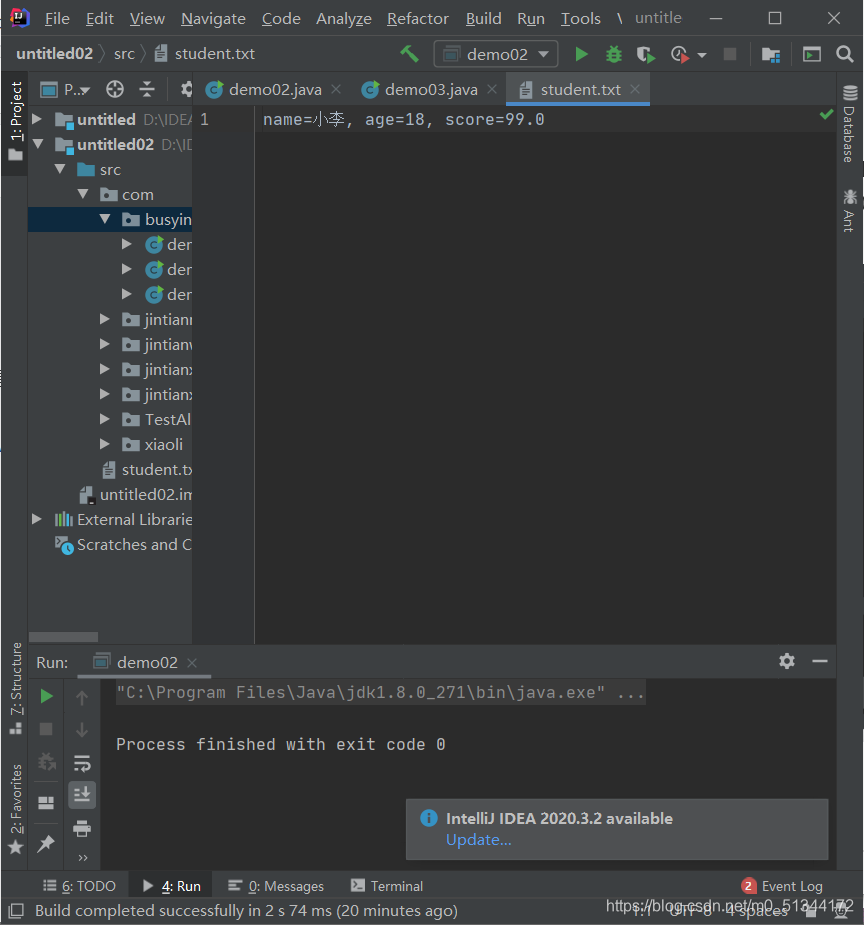Open Search Everywhere magnifier

(845, 54)
